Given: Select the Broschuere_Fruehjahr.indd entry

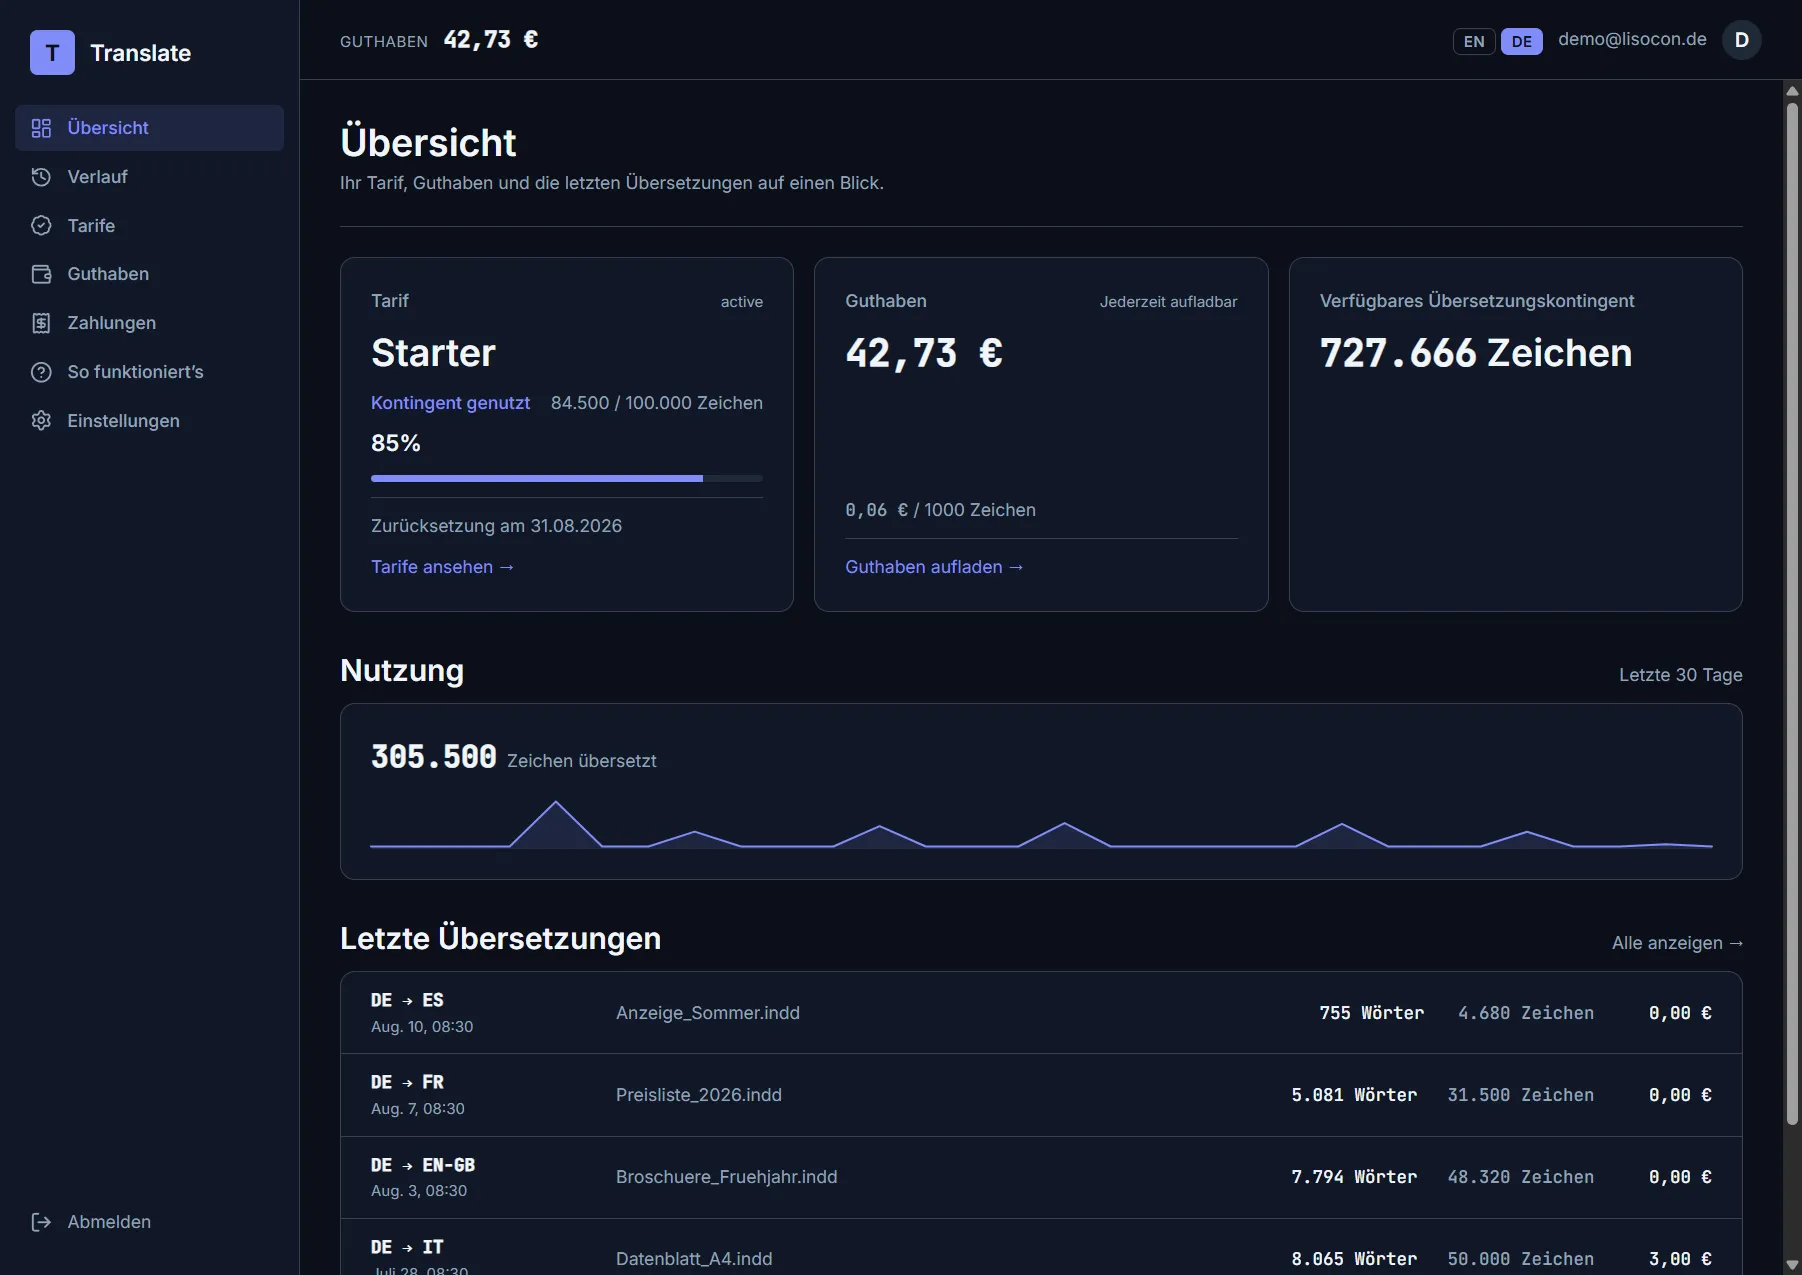Looking at the screenshot, I should 1041,1177.
